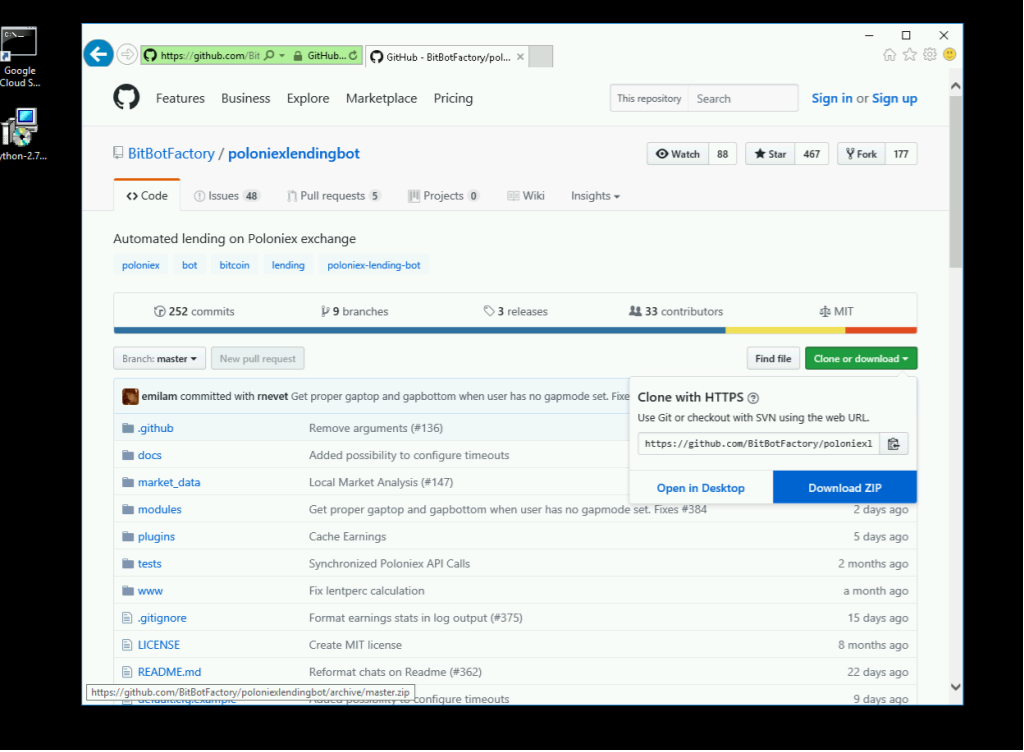The width and height of the screenshot is (1024, 752).
Task: Open the MIT license link
Action: click(x=837, y=311)
